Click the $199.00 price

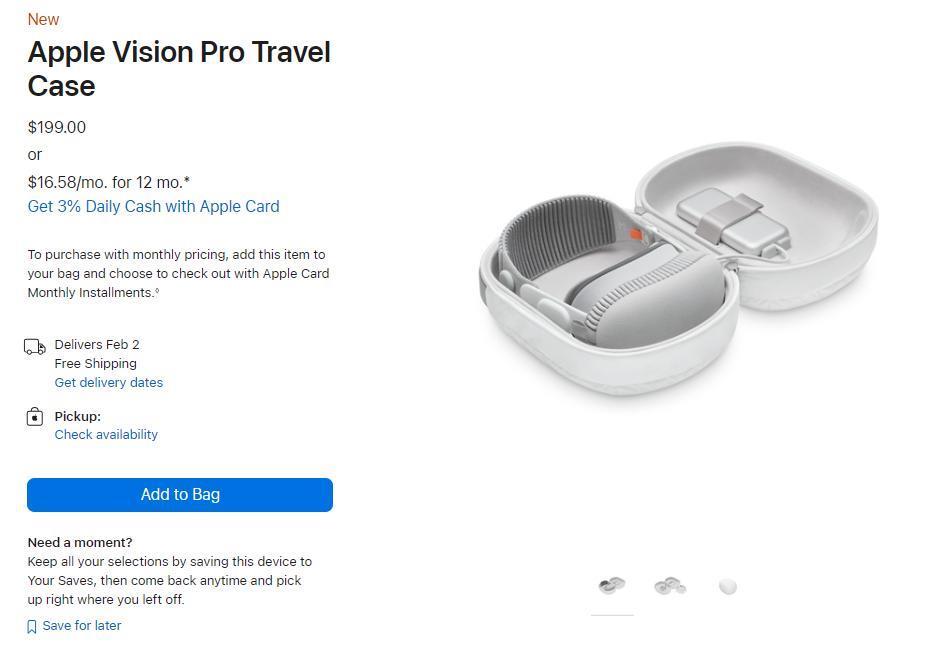tap(57, 127)
